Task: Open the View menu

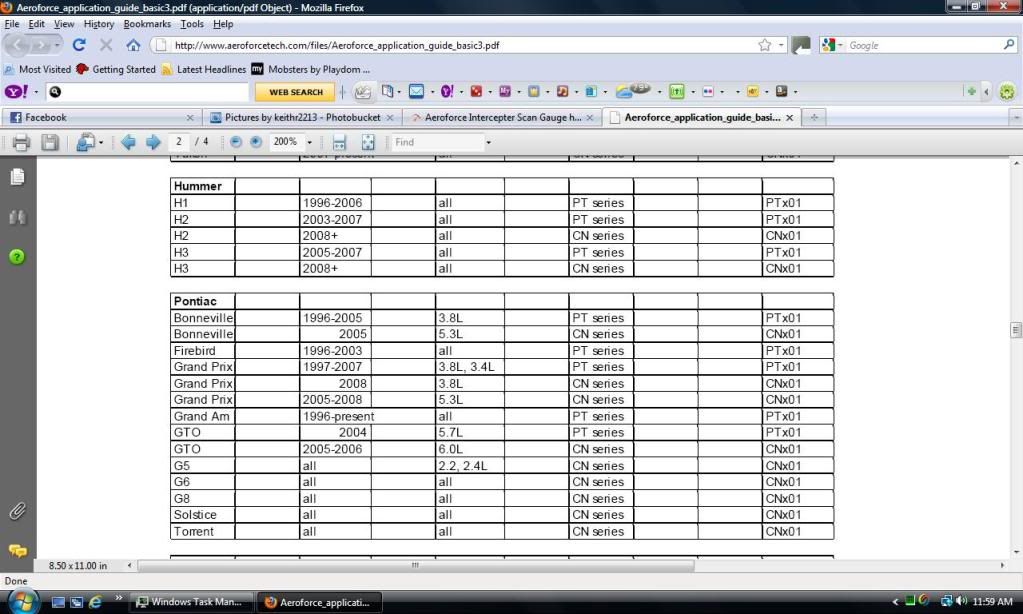Action: (64, 24)
